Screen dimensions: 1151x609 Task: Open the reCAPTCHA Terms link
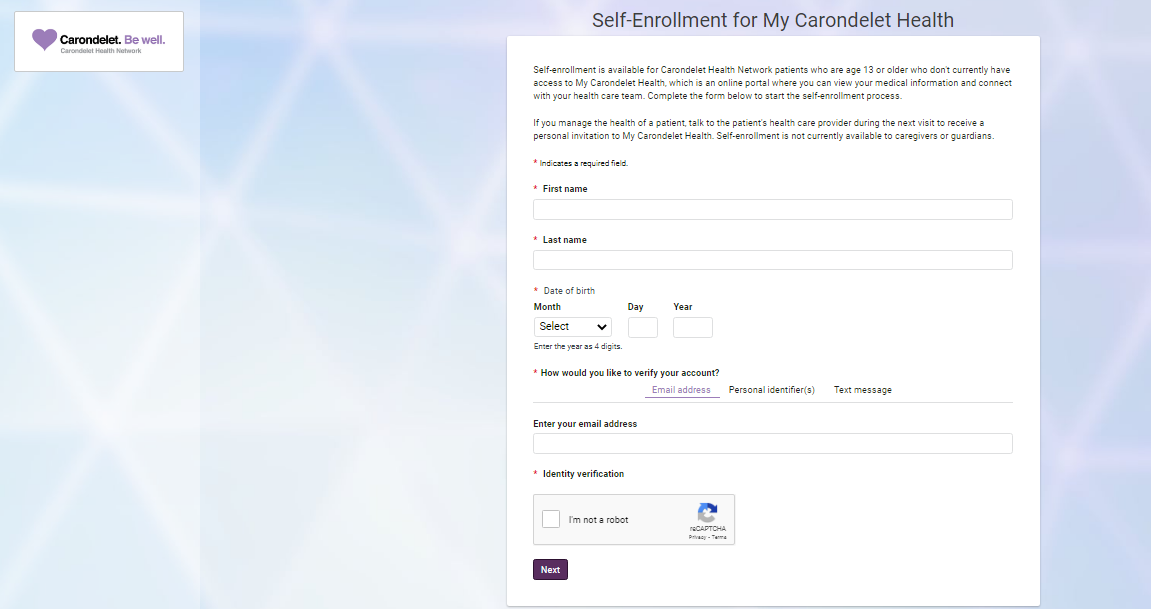719,537
